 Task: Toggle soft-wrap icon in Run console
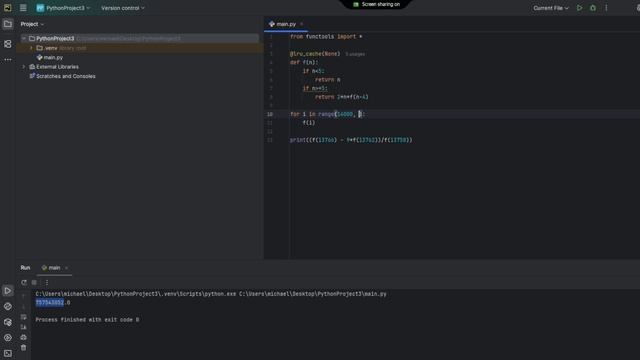tap(24, 317)
